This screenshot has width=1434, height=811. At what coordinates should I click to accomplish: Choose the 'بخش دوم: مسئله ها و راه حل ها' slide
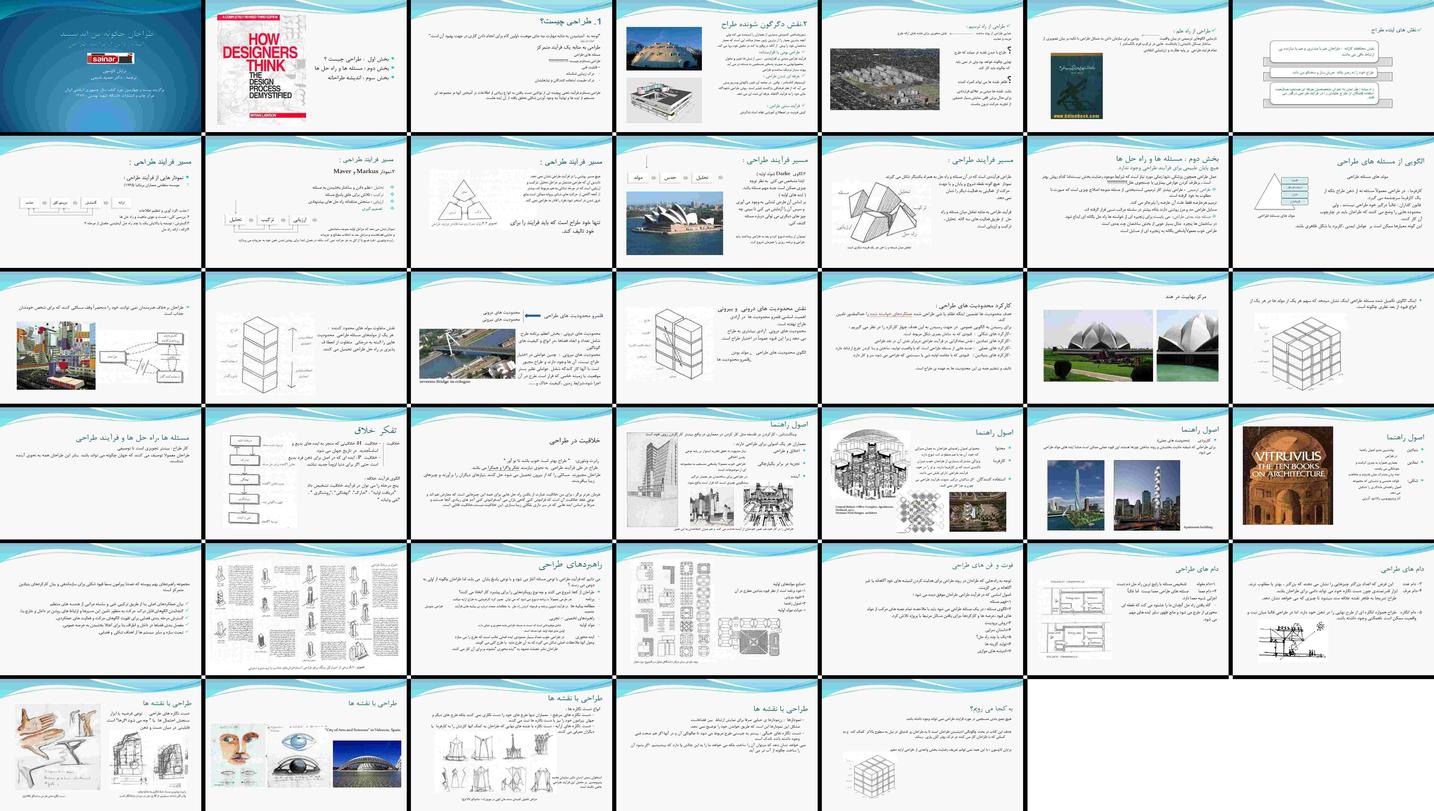click(1126, 201)
